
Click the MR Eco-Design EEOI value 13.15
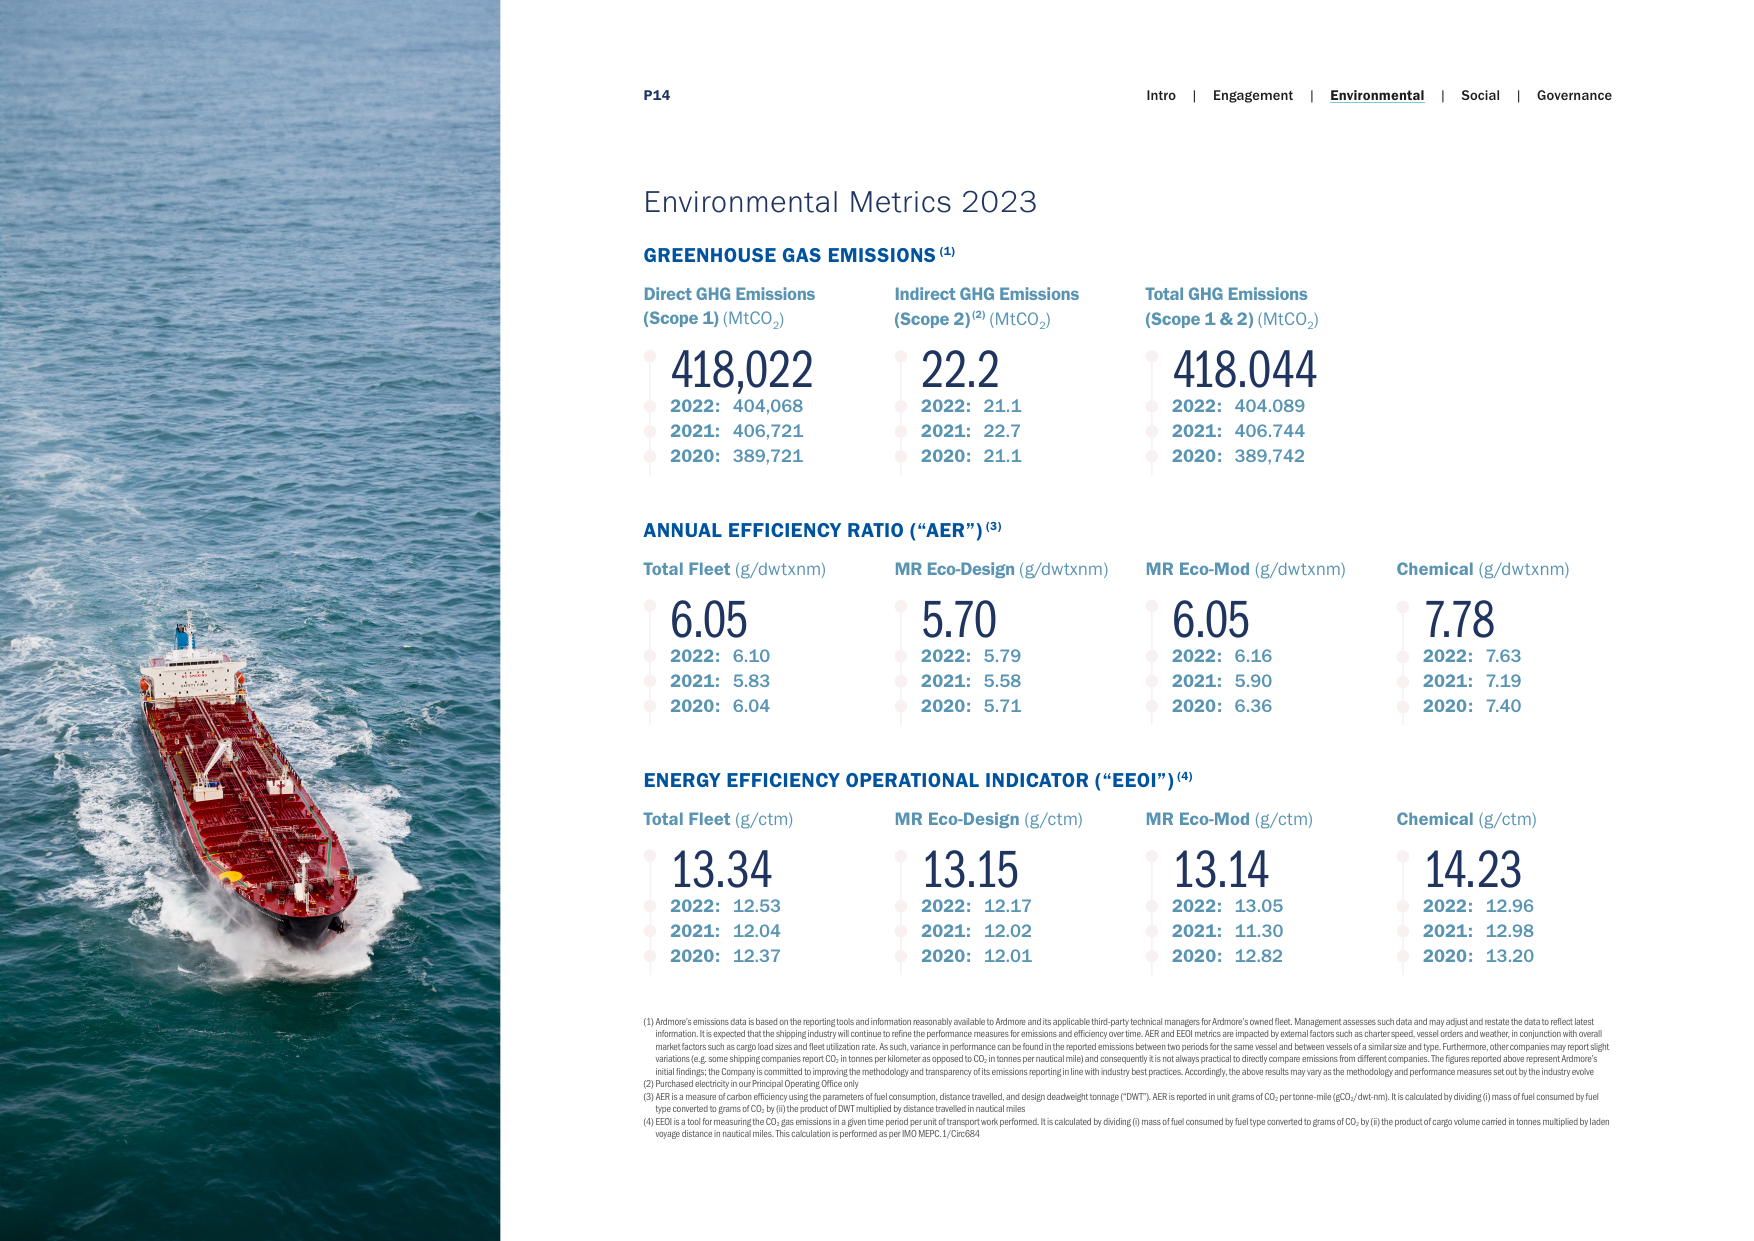[x=970, y=869]
